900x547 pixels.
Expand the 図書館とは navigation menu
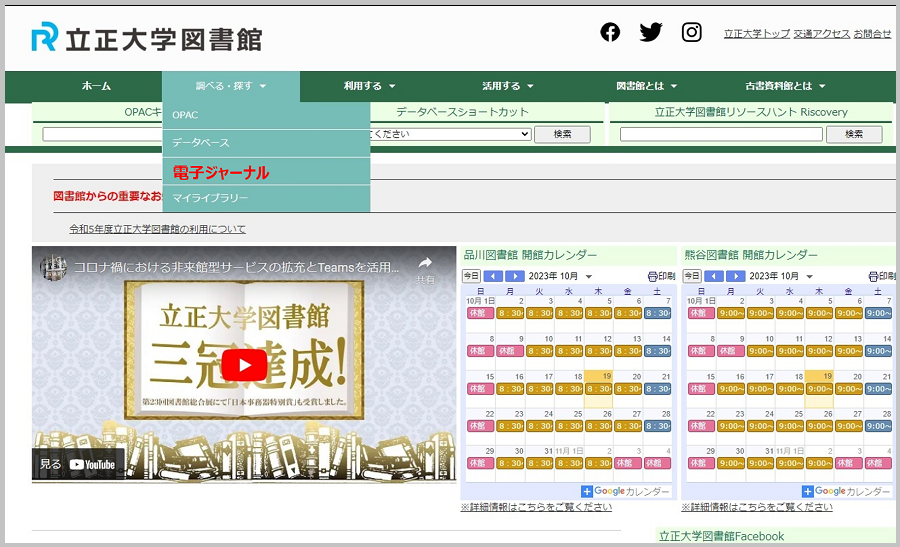click(646, 87)
